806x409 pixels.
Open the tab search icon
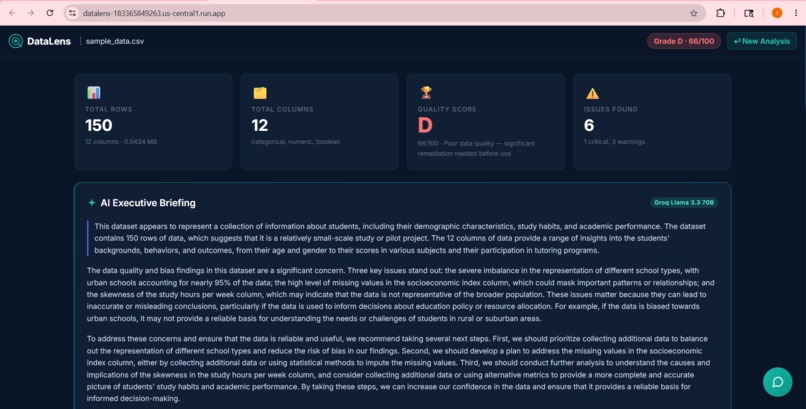(749, 13)
